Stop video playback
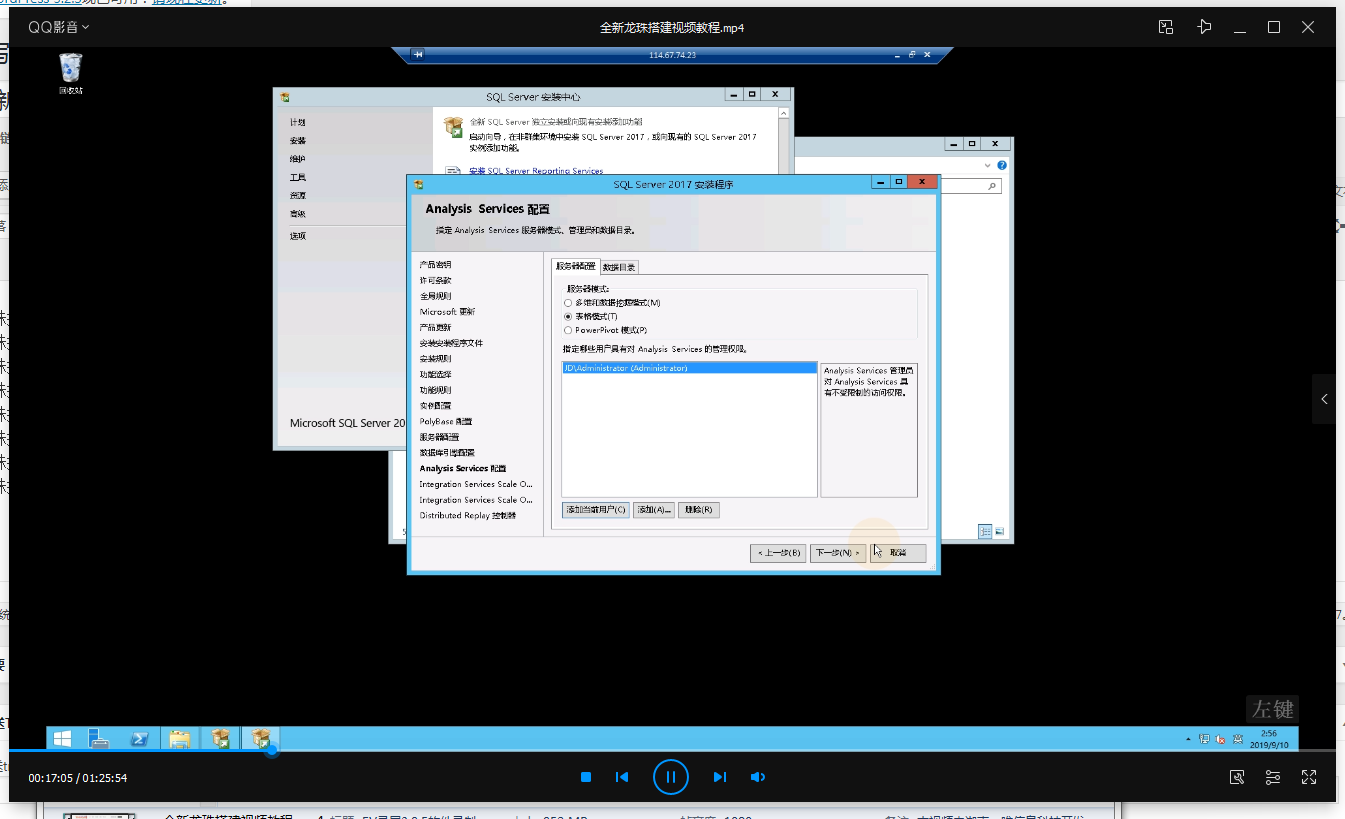The image size is (1345, 819). 586,777
